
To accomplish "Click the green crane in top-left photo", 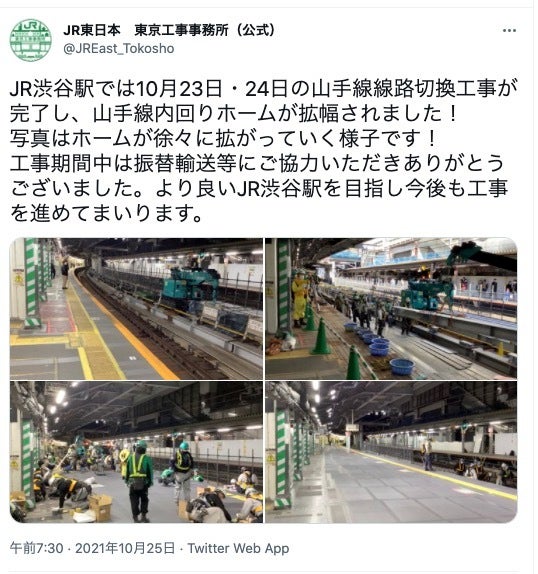I will click(x=190, y=284).
